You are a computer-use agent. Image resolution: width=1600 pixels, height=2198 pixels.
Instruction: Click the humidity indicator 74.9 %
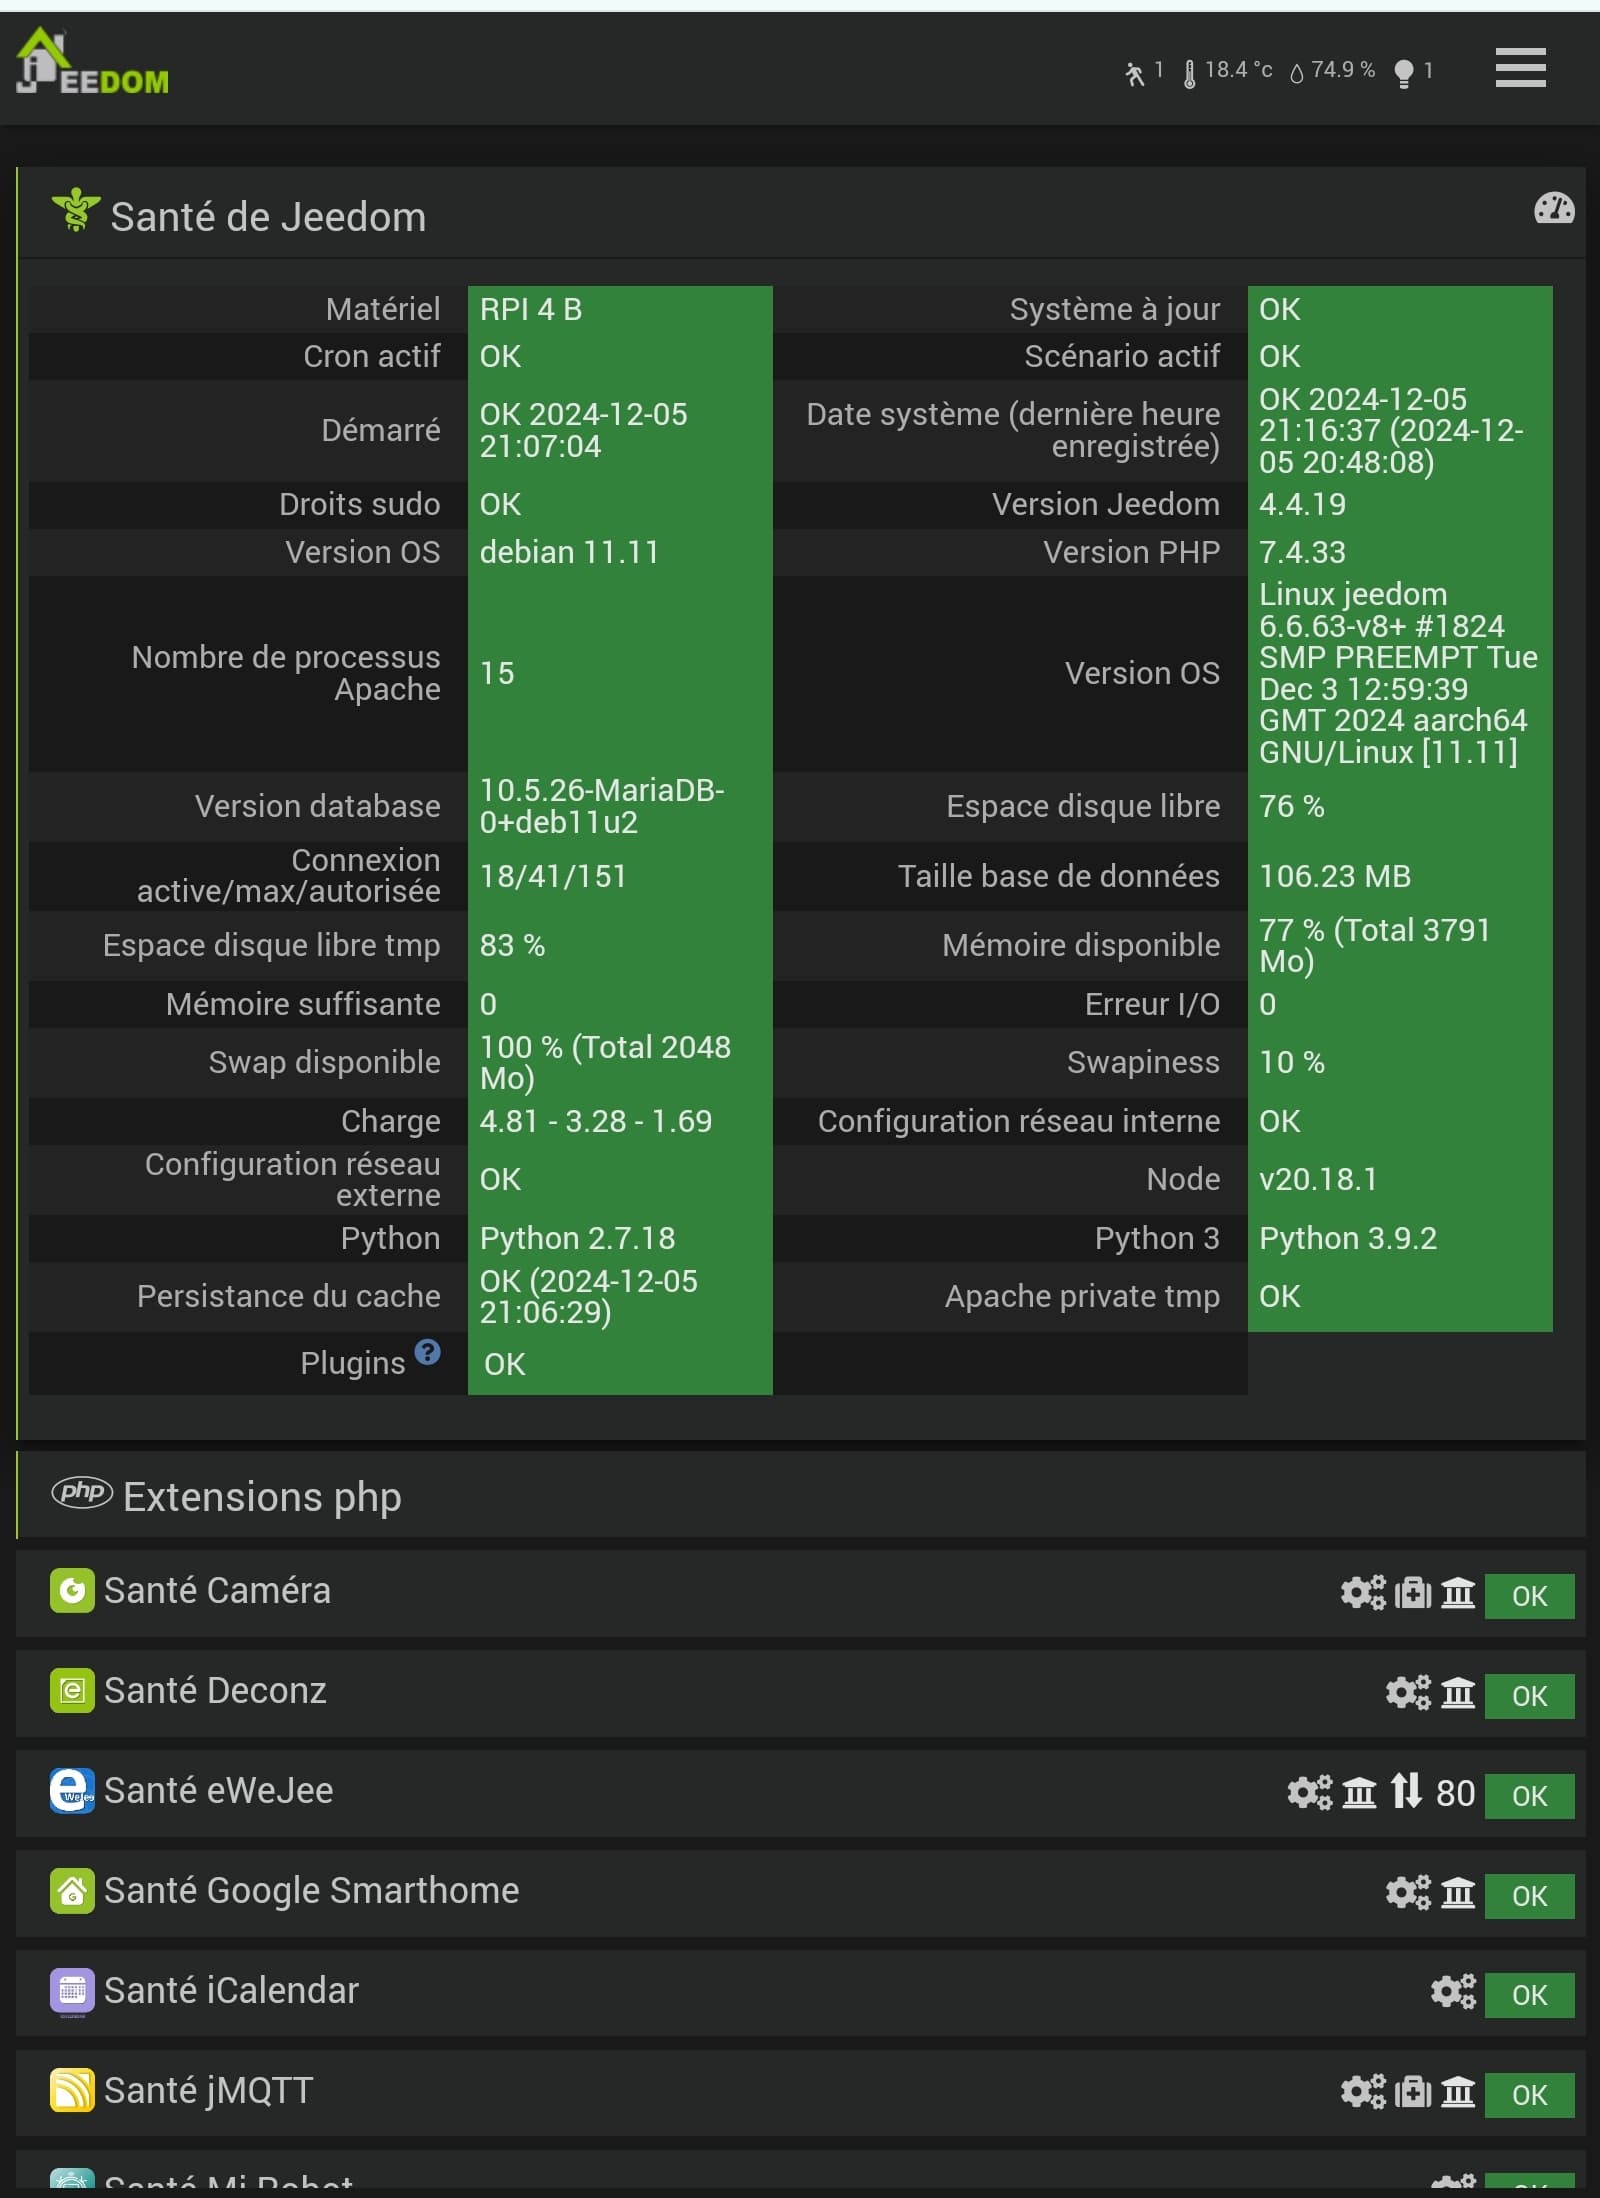(1333, 71)
